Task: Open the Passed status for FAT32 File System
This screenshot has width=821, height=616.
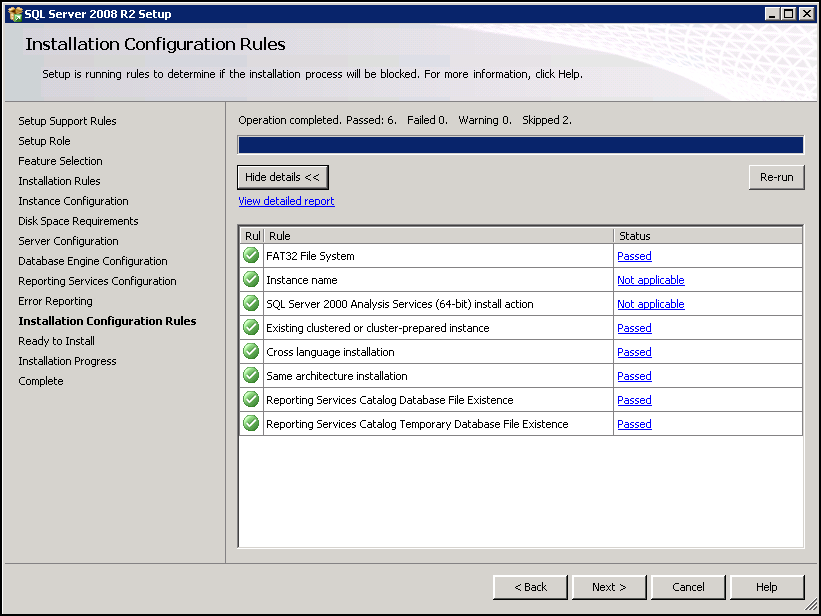Action: [634, 256]
